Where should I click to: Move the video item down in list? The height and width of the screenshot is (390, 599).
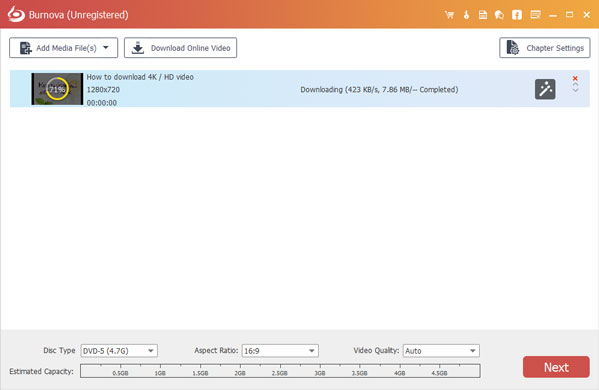(575, 90)
